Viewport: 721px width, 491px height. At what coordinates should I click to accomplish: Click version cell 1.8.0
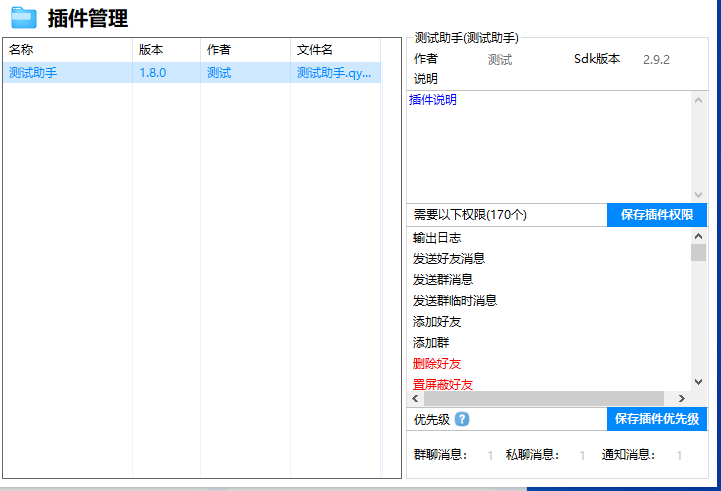[153, 73]
